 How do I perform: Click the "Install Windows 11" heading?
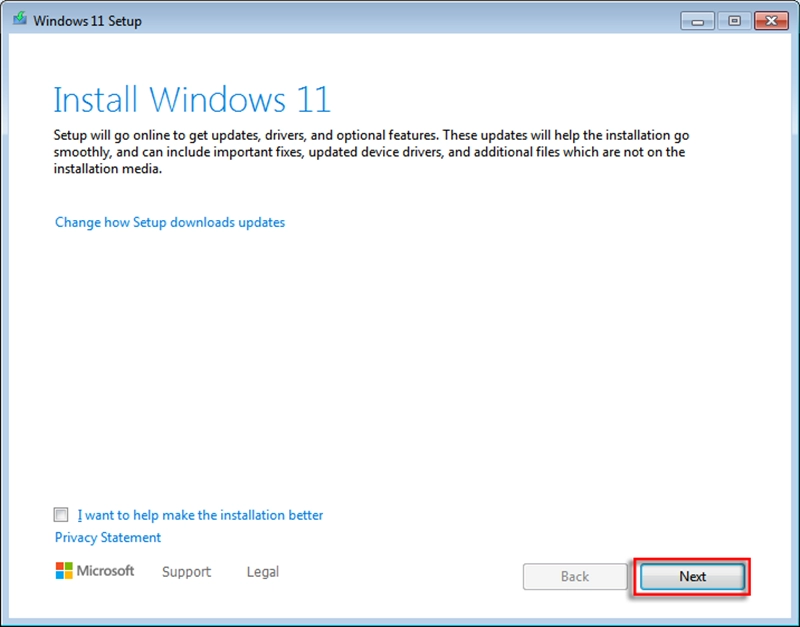[192, 99]
